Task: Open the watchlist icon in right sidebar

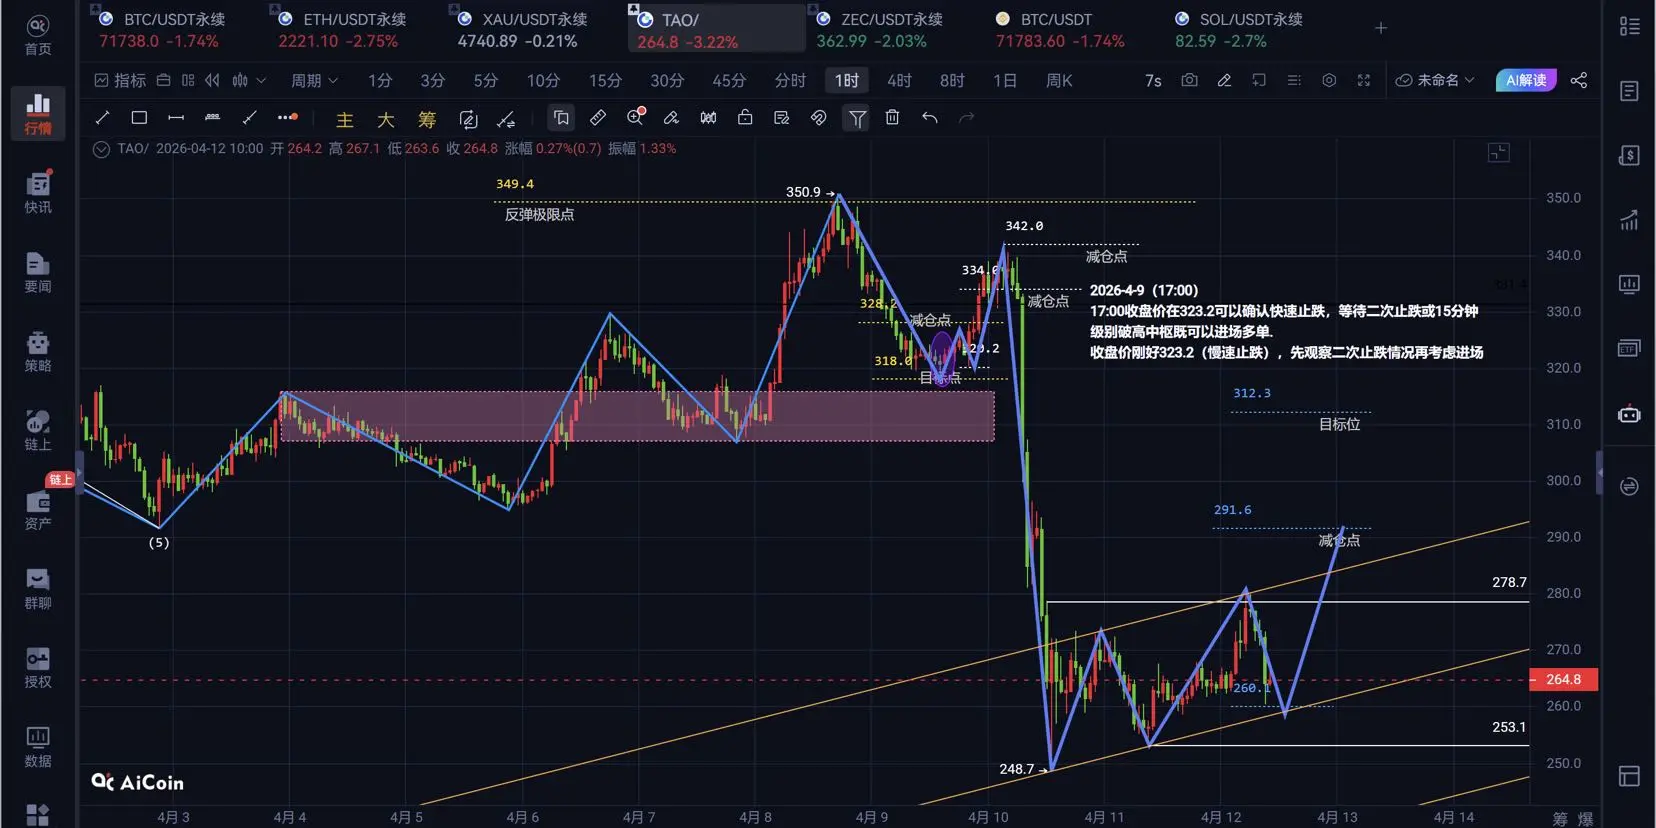Action: (1629, 27)
